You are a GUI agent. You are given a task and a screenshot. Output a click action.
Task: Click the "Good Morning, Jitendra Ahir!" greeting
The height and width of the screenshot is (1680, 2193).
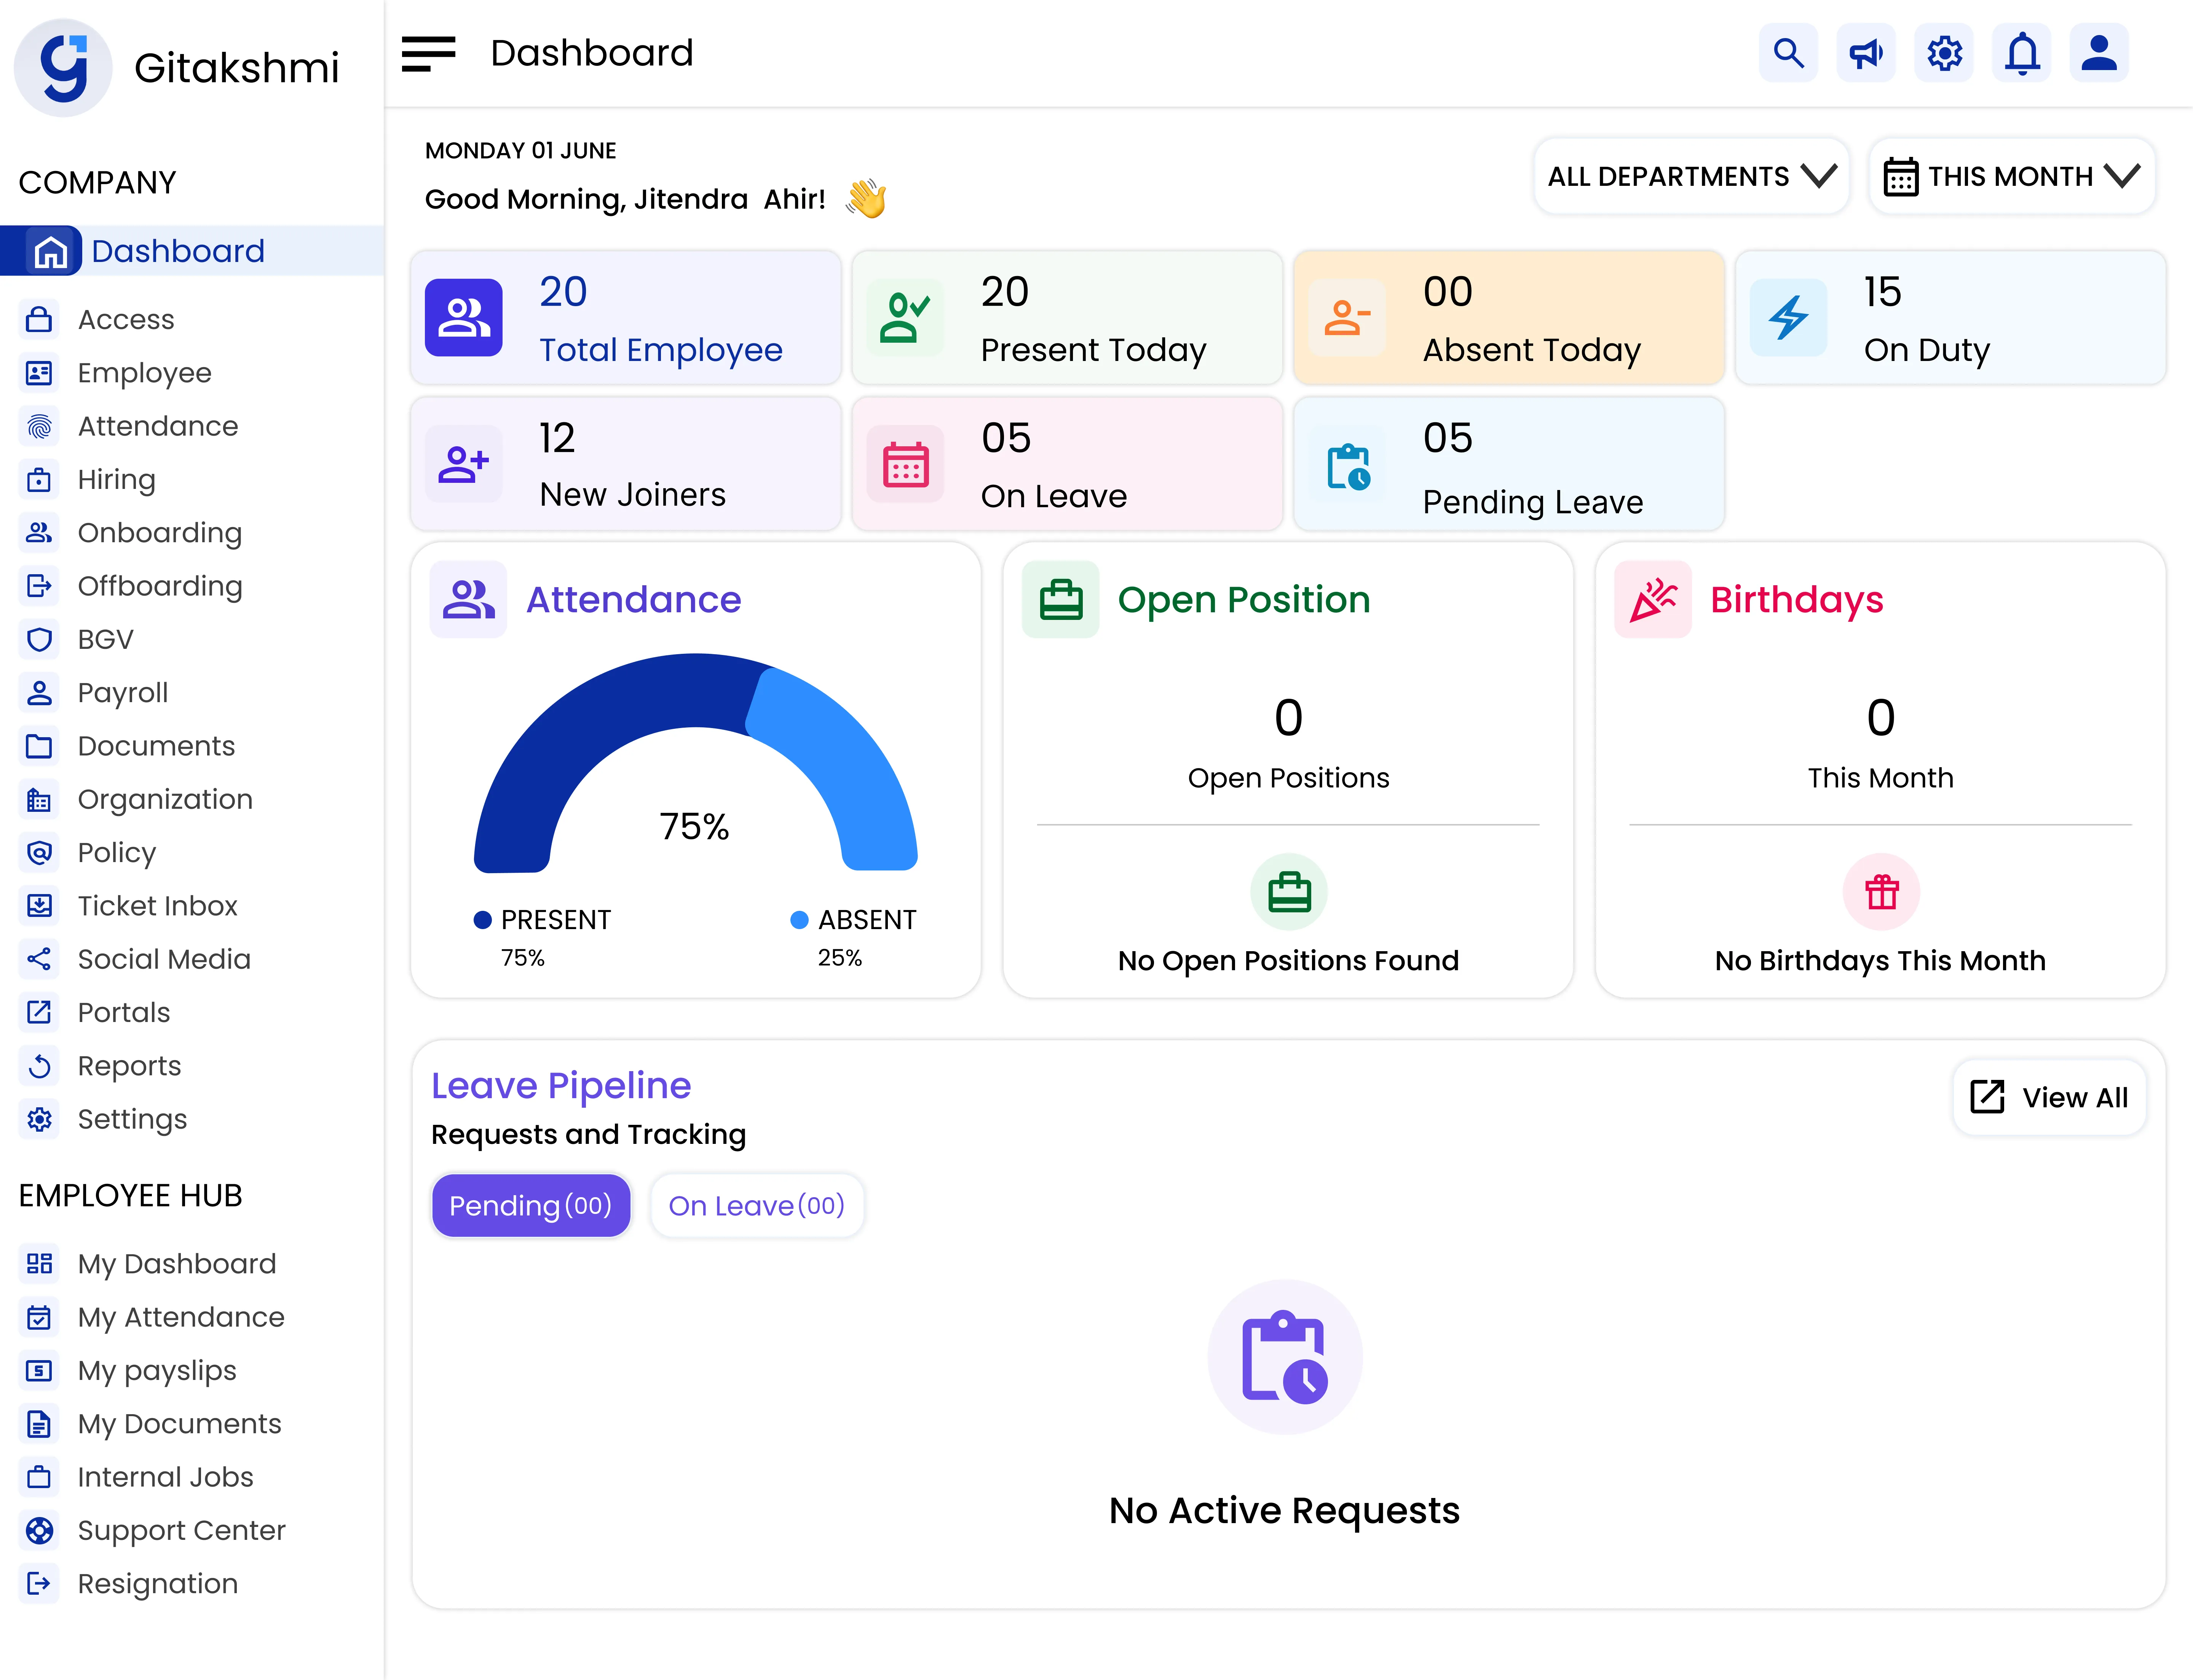pyautogui.click(x=626, y=200)
